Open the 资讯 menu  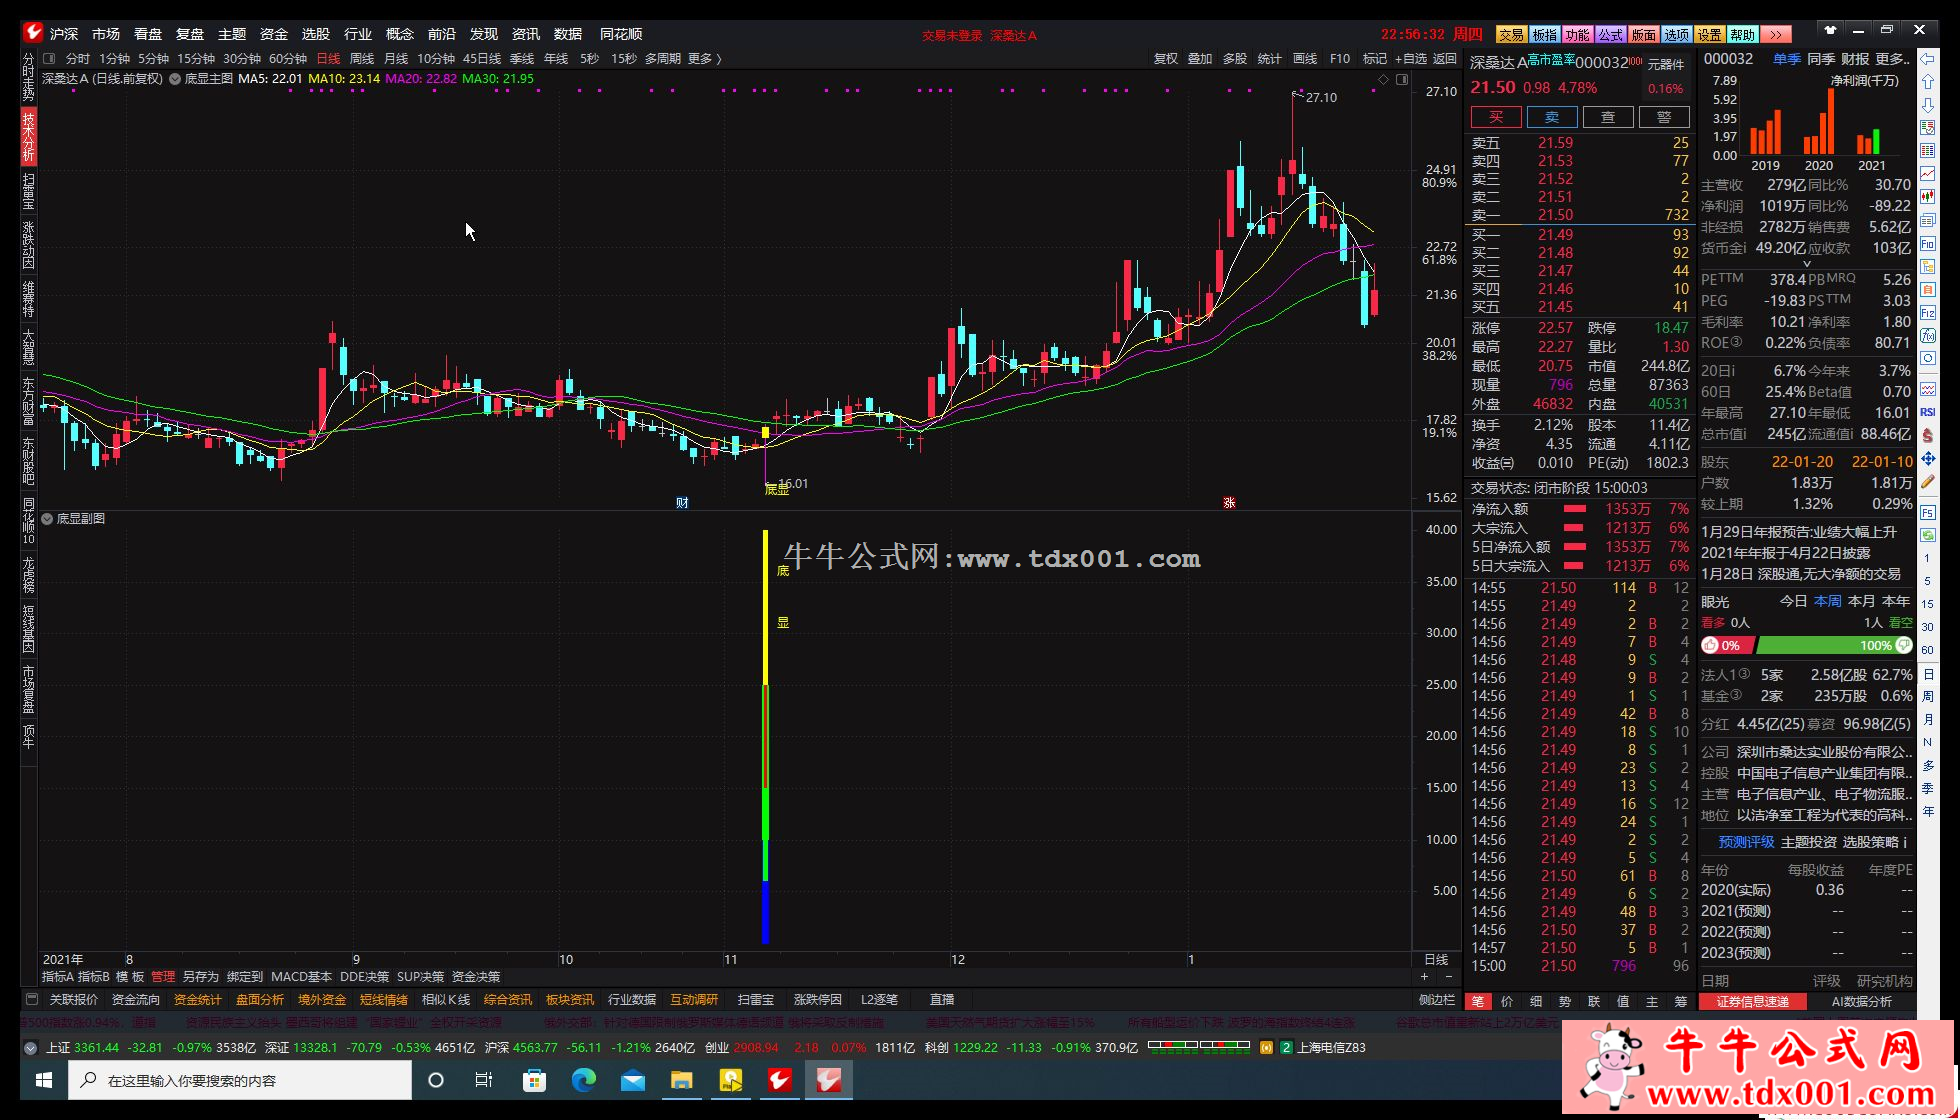click(525, 34)
